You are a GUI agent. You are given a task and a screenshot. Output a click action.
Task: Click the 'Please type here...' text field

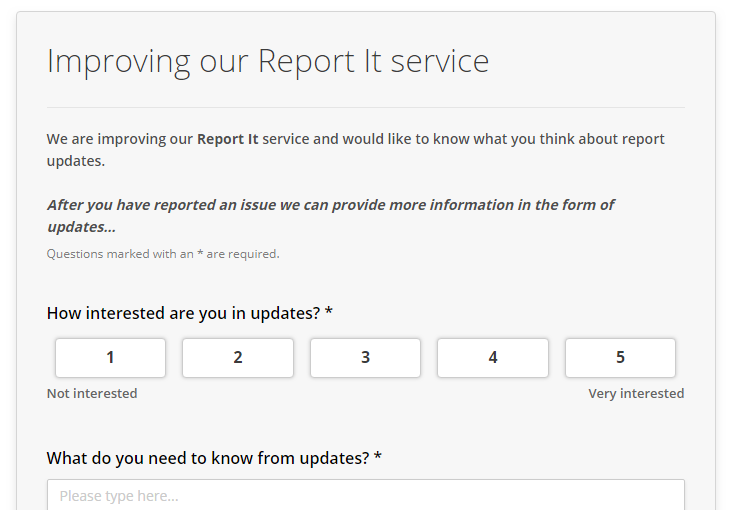(x=366, y=495)
